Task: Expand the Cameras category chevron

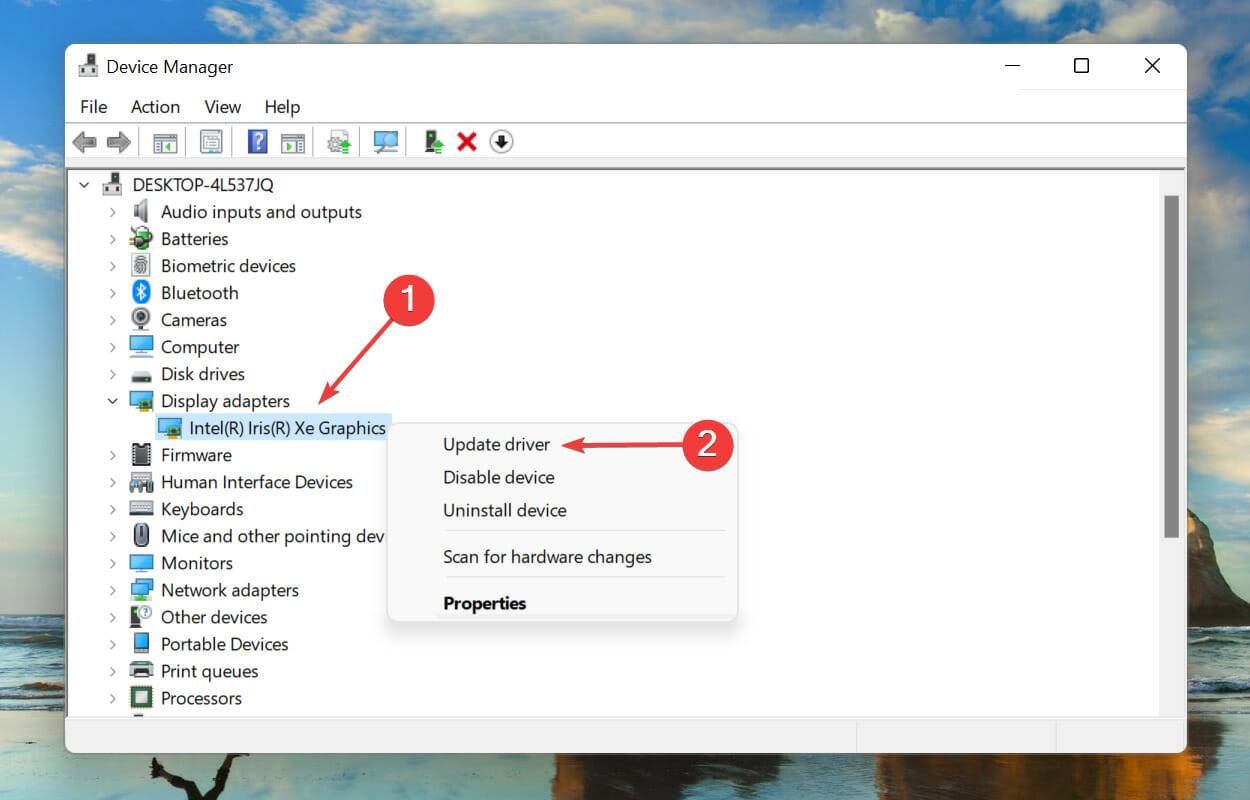Action: [113, 320]
